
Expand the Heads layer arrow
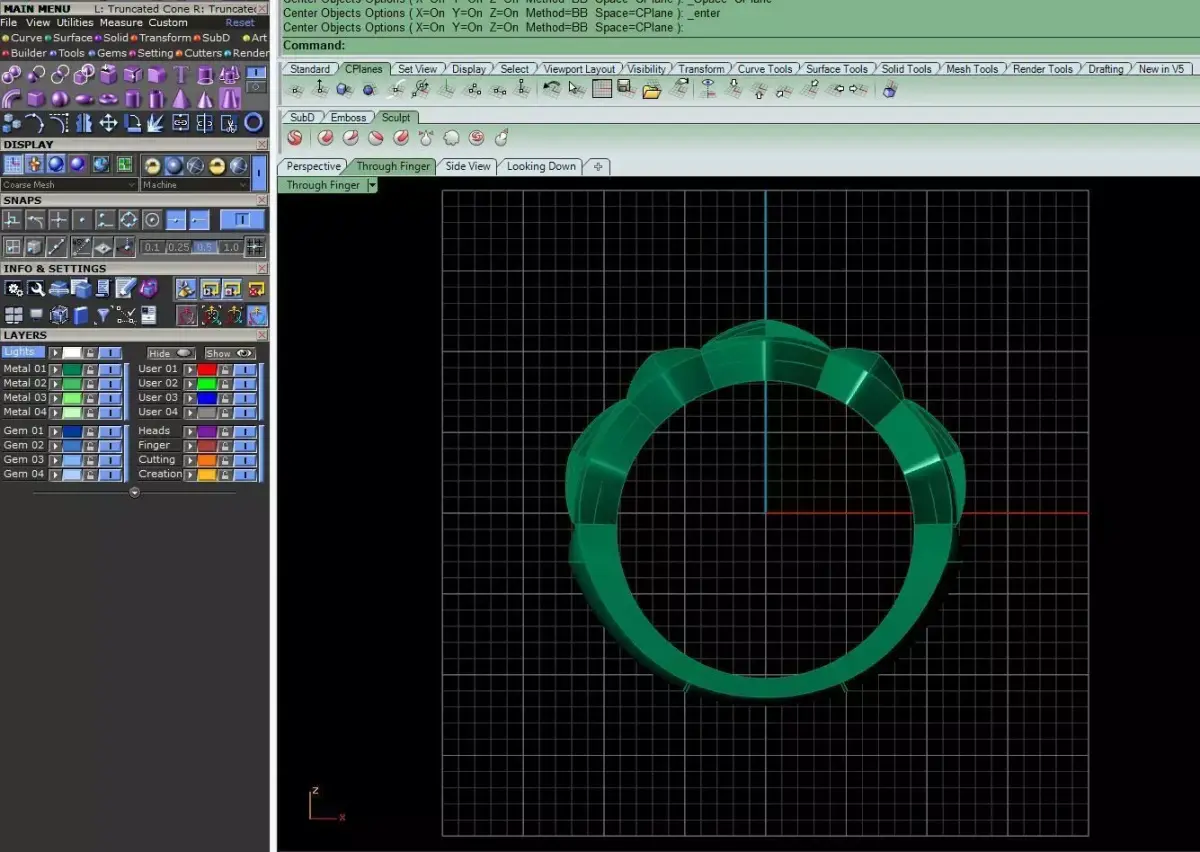coord(190,431)
